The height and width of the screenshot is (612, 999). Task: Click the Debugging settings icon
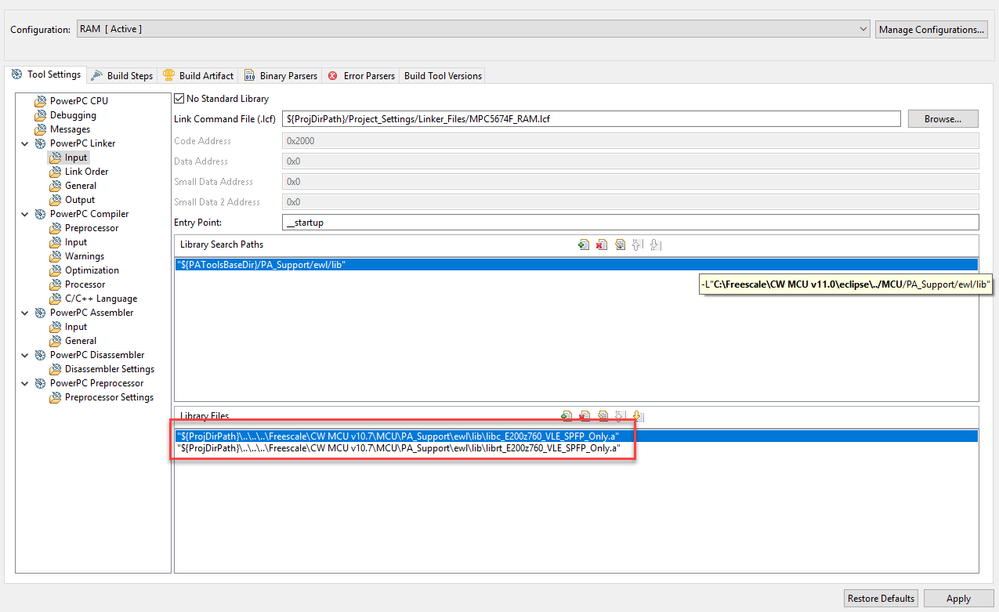click(x=41, y=115)
